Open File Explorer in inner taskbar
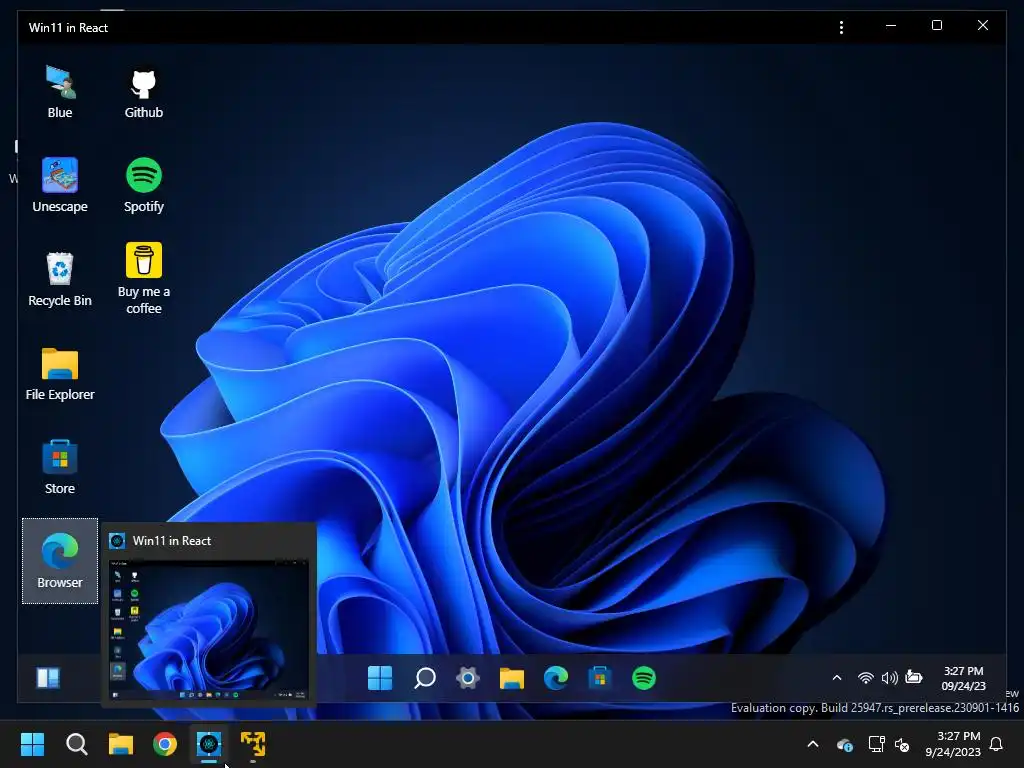The image size is (1024, 768). pyautogui.click(x=512, y=678)
